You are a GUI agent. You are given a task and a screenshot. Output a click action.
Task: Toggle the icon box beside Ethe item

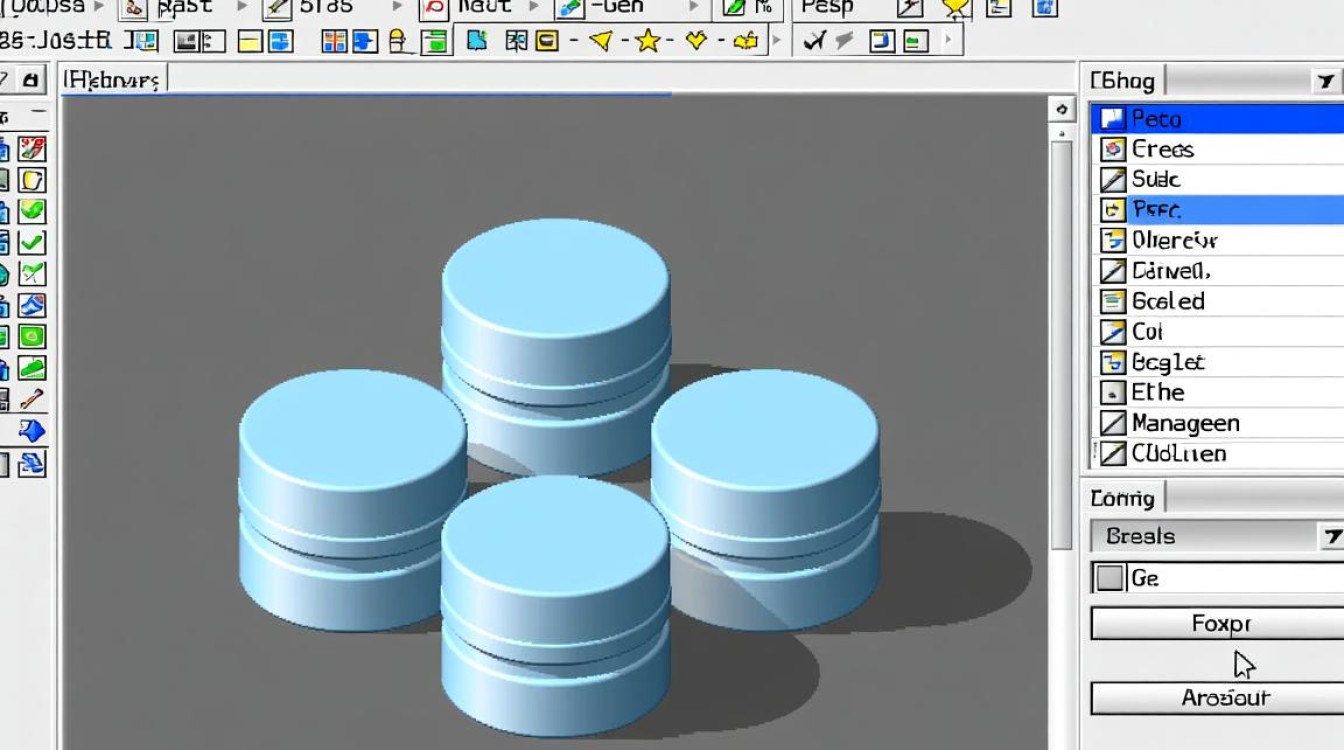1113,393
